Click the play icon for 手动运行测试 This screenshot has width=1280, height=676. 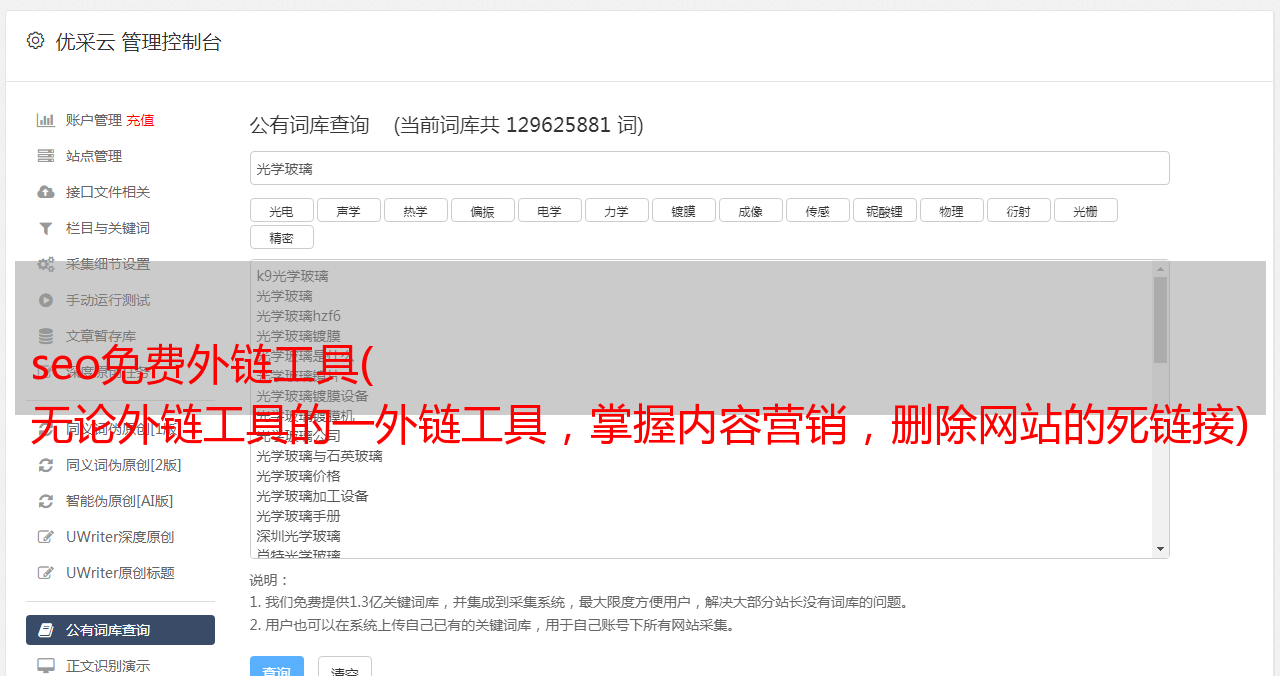(x=46, y=300)
